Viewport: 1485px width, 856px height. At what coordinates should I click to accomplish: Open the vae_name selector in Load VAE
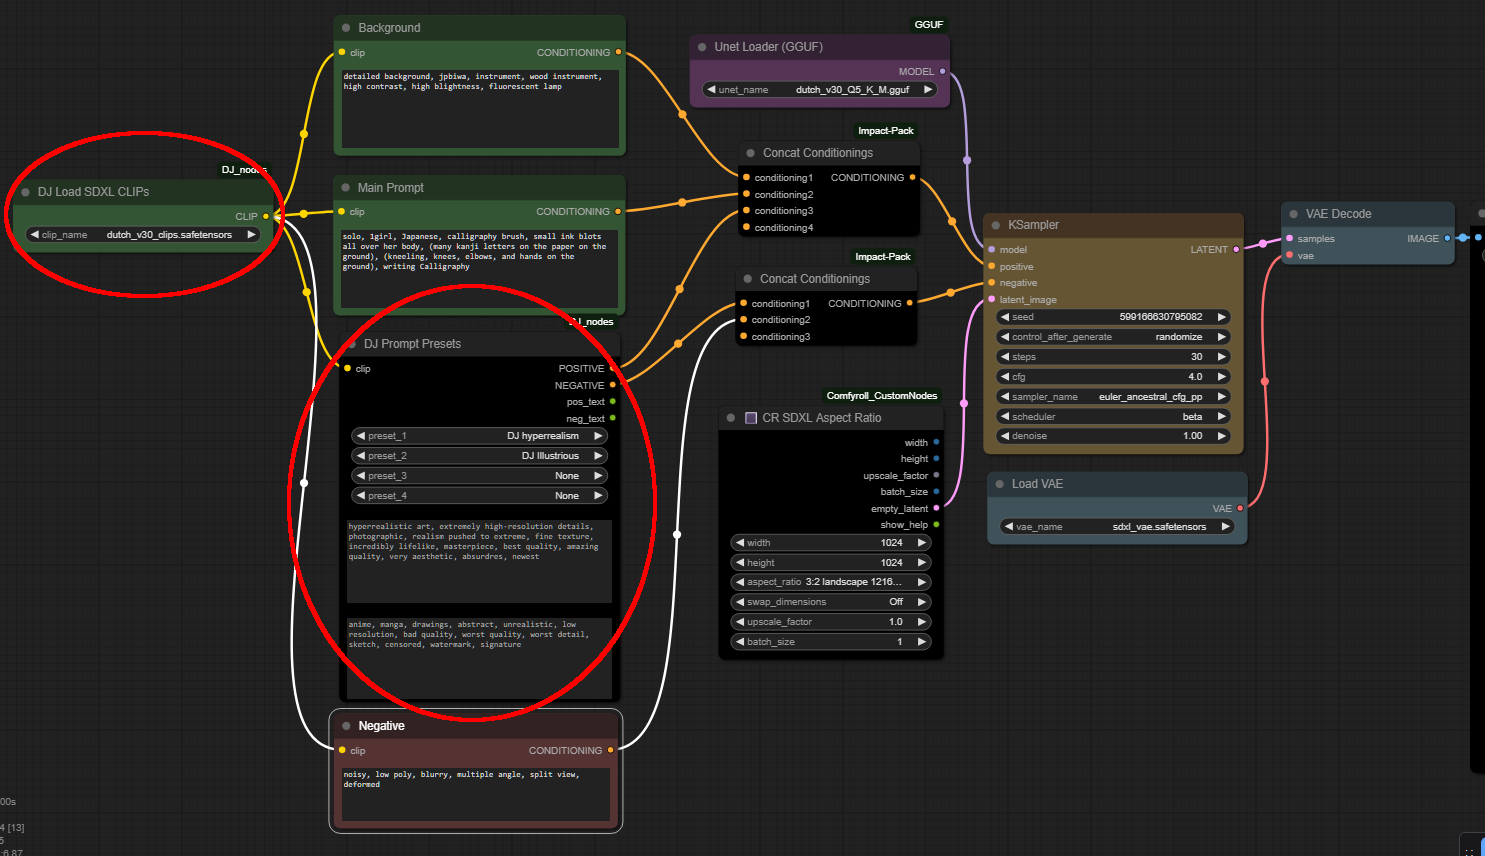coord(1117,527)
